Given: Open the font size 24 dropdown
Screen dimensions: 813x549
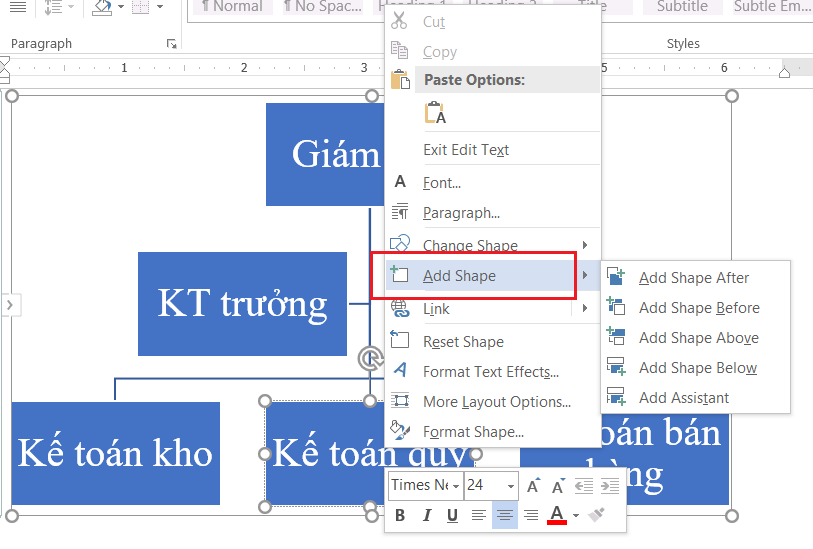Looking at the screenshot, I should click(511, 486).
